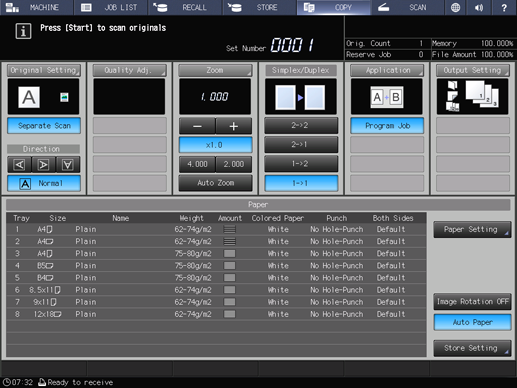This screenshot has width=517, height=388.
Task: Toggle Separate Scan mode
Action: tap(44, 126)
